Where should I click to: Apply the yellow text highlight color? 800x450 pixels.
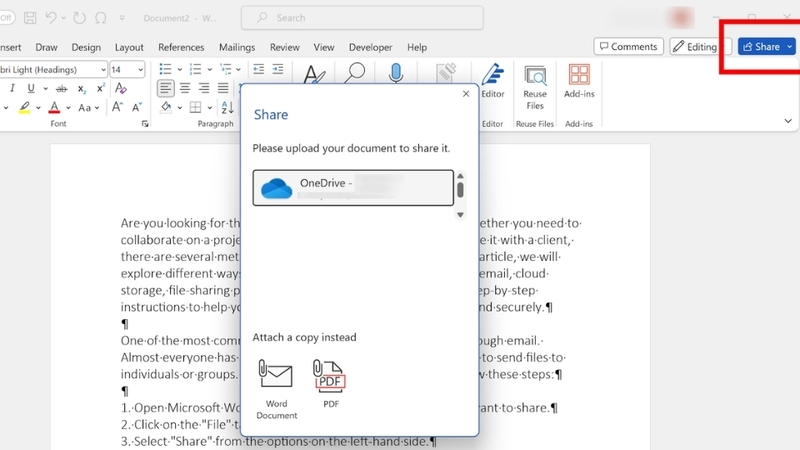click(x=24, y=107)
